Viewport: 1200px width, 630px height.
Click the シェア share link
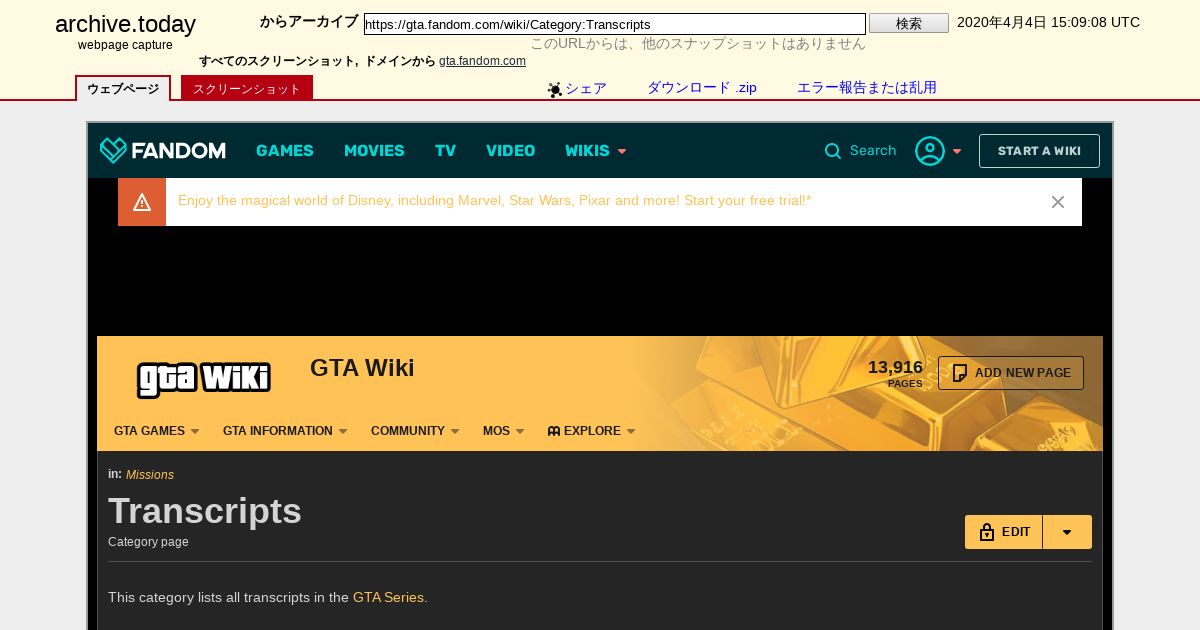(x=586, y=88)
